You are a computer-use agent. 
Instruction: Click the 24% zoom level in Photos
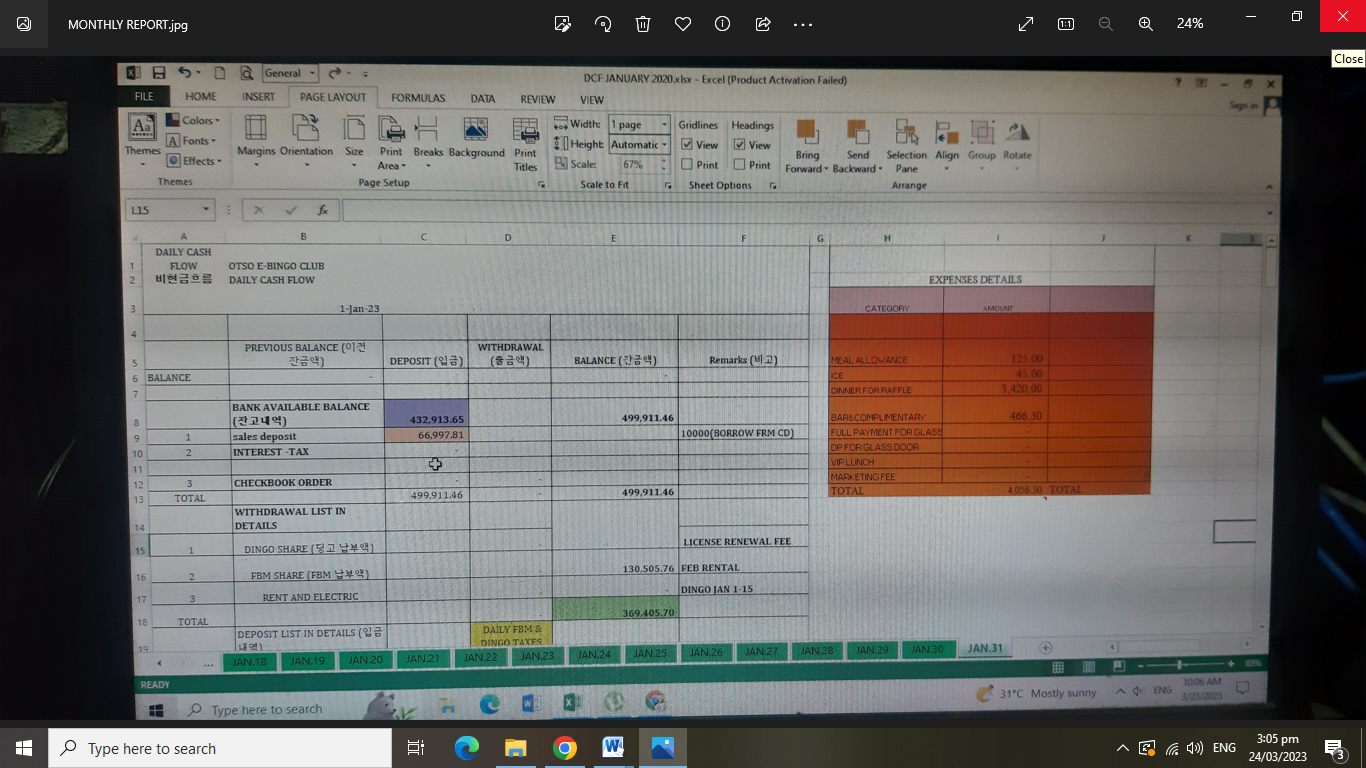(x=1190, y=24)
